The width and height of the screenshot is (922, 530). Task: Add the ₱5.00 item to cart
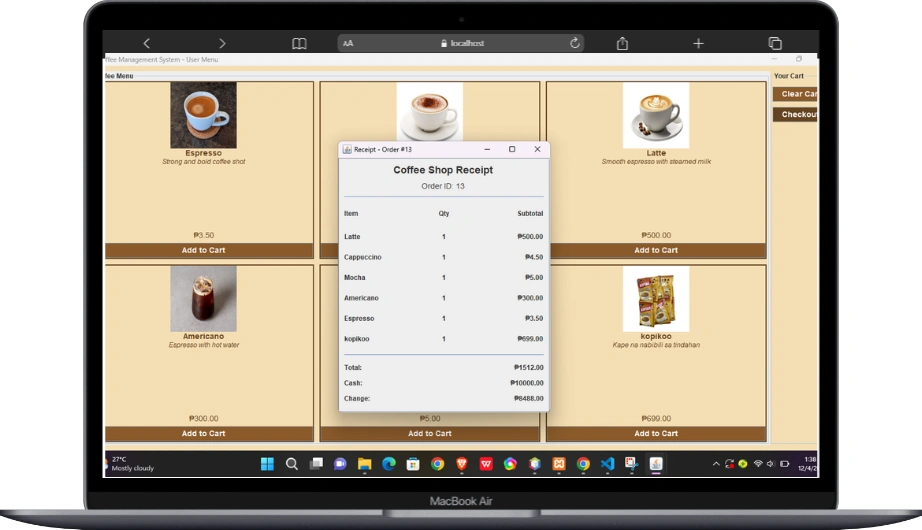tap(430, 434)
